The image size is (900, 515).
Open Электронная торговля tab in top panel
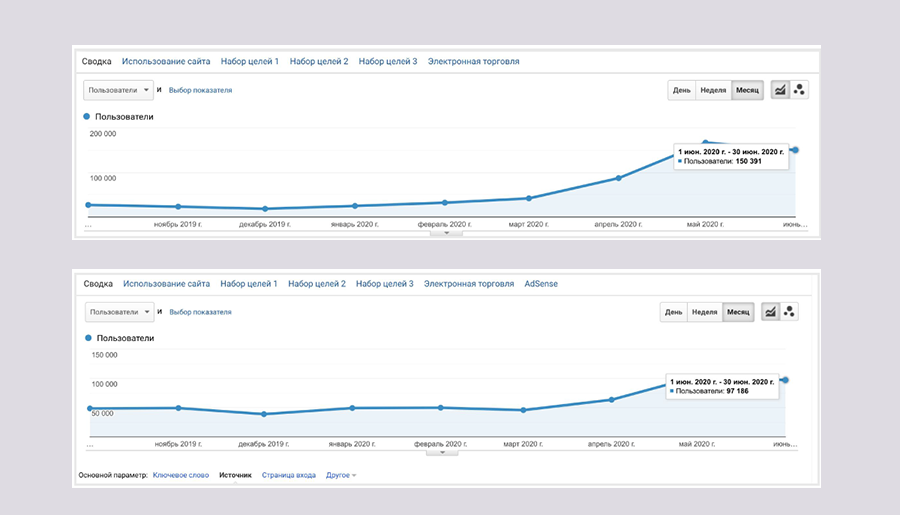pos(474,61)
